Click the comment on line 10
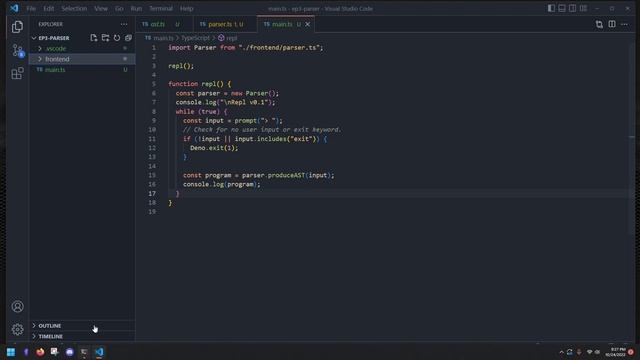Screen dimensions: 640x360 262,130
